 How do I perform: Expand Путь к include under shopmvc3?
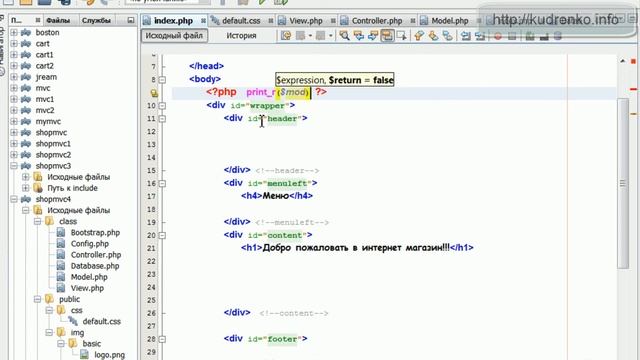[x=25, y=188]
